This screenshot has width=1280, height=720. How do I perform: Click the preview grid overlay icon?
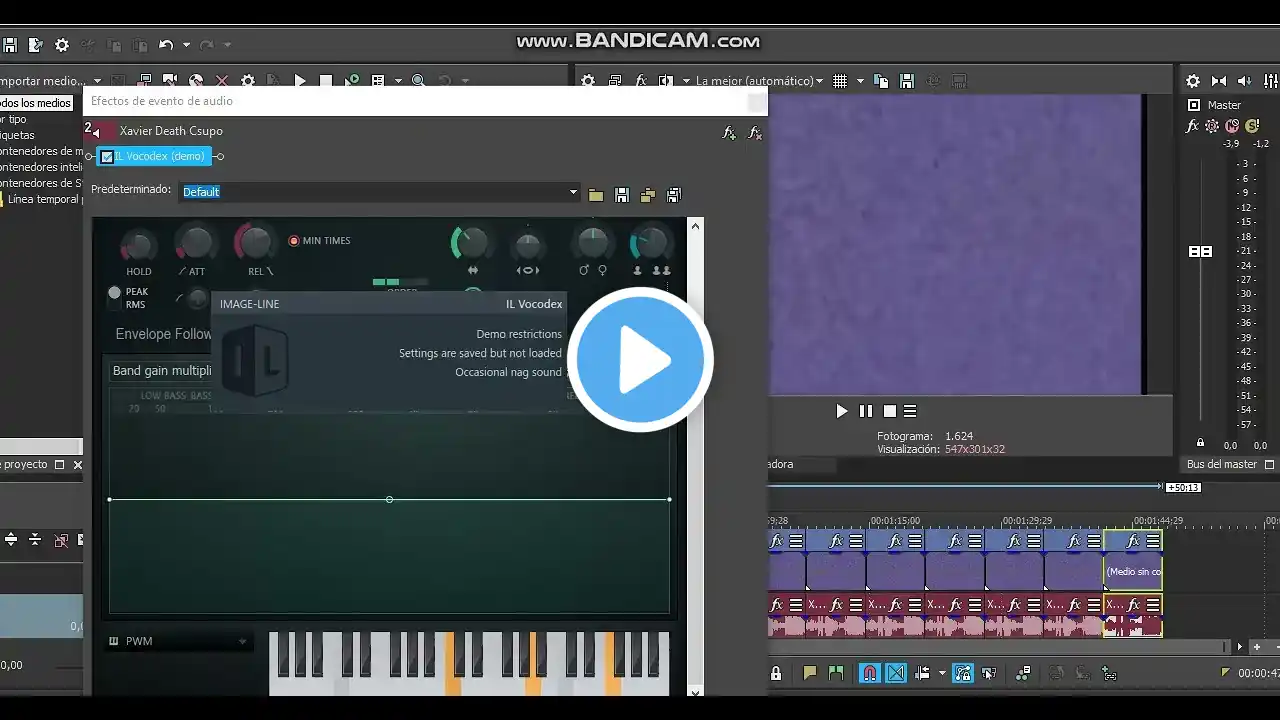pyautogui.click(x=840, y=81)
